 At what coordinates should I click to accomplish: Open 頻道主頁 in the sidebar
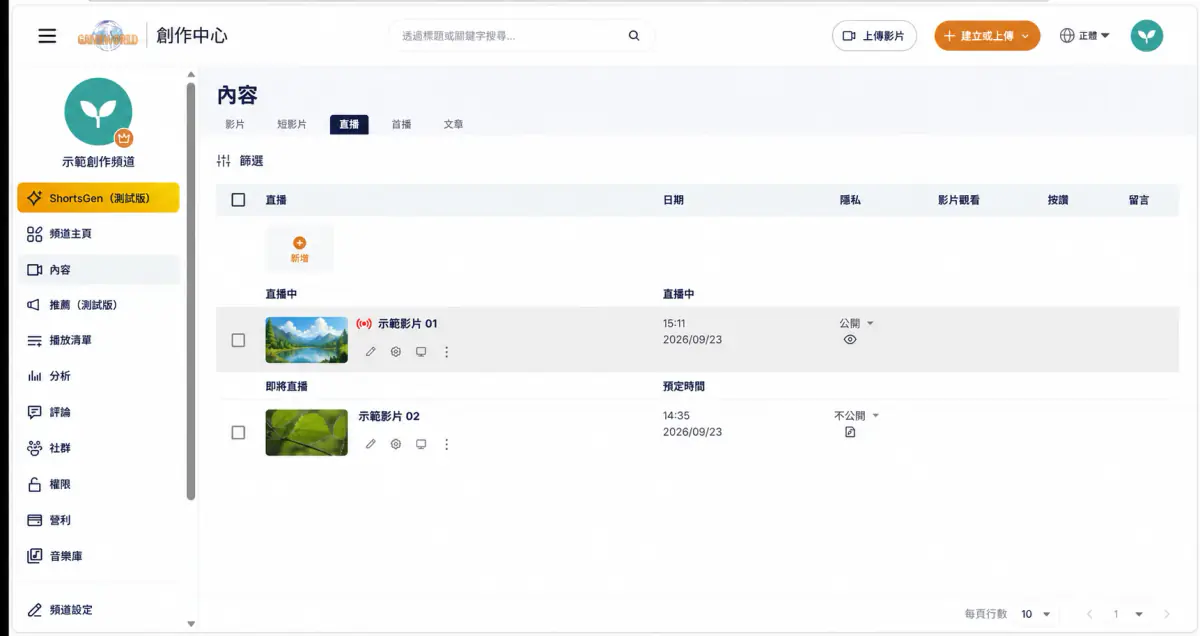tap(98, 233)
